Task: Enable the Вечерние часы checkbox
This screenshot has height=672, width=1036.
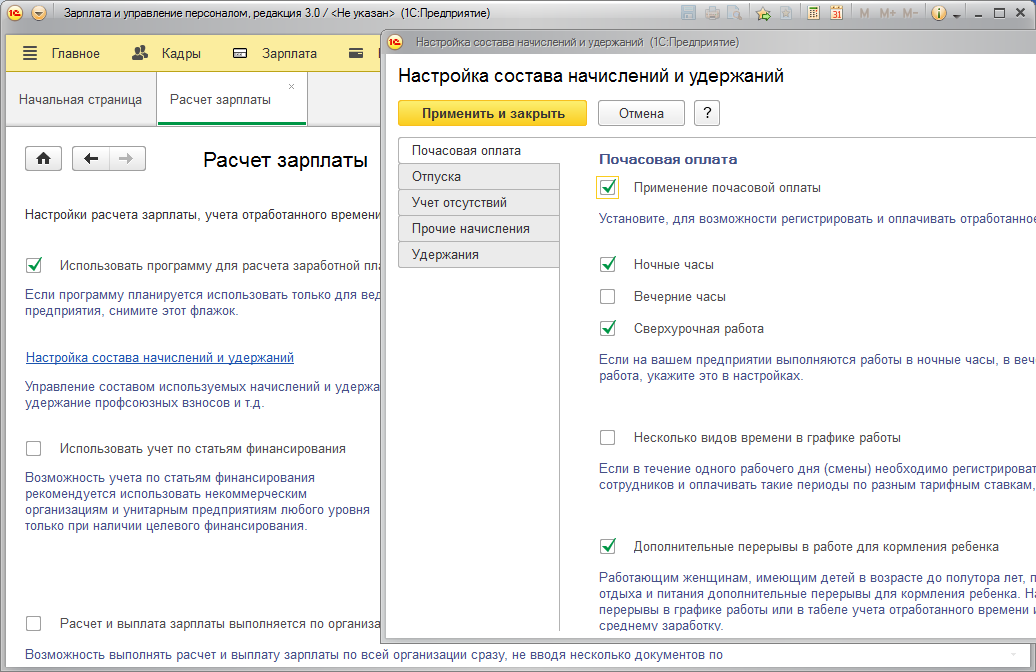Action: (x=608, y=297)
